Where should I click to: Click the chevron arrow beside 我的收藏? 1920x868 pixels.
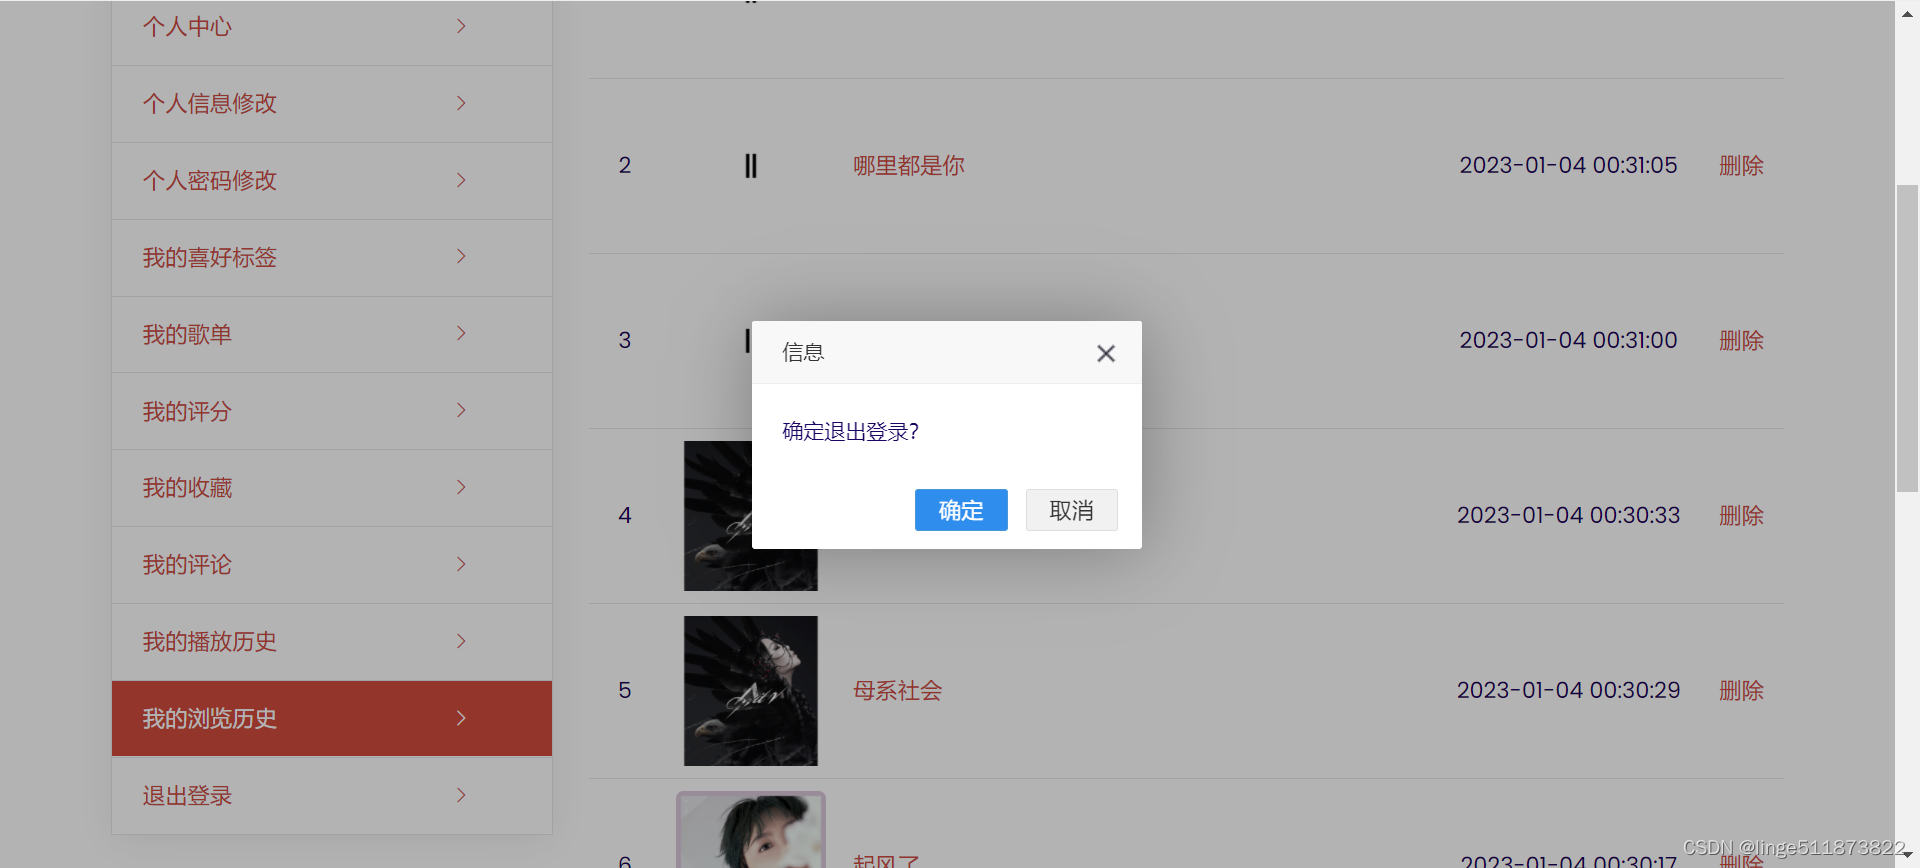pos(461,487)
